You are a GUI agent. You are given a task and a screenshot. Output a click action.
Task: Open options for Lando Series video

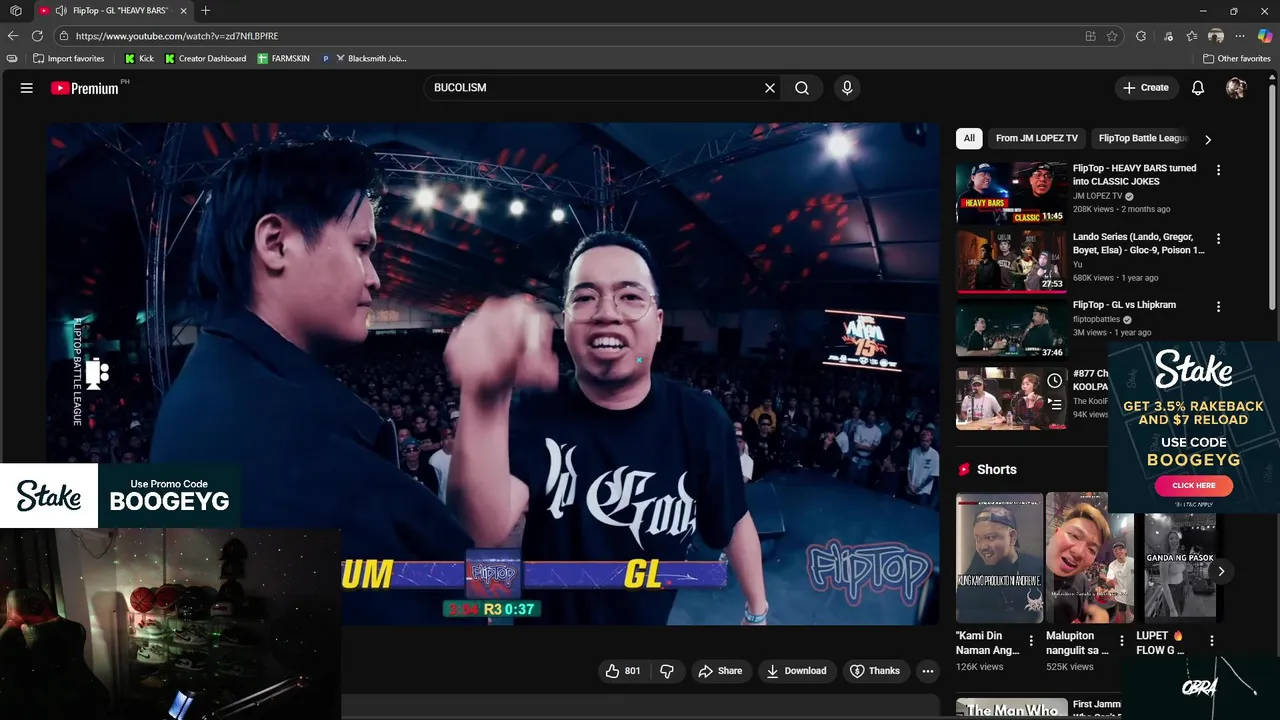pyautogui.click(x=1218, y=239)
